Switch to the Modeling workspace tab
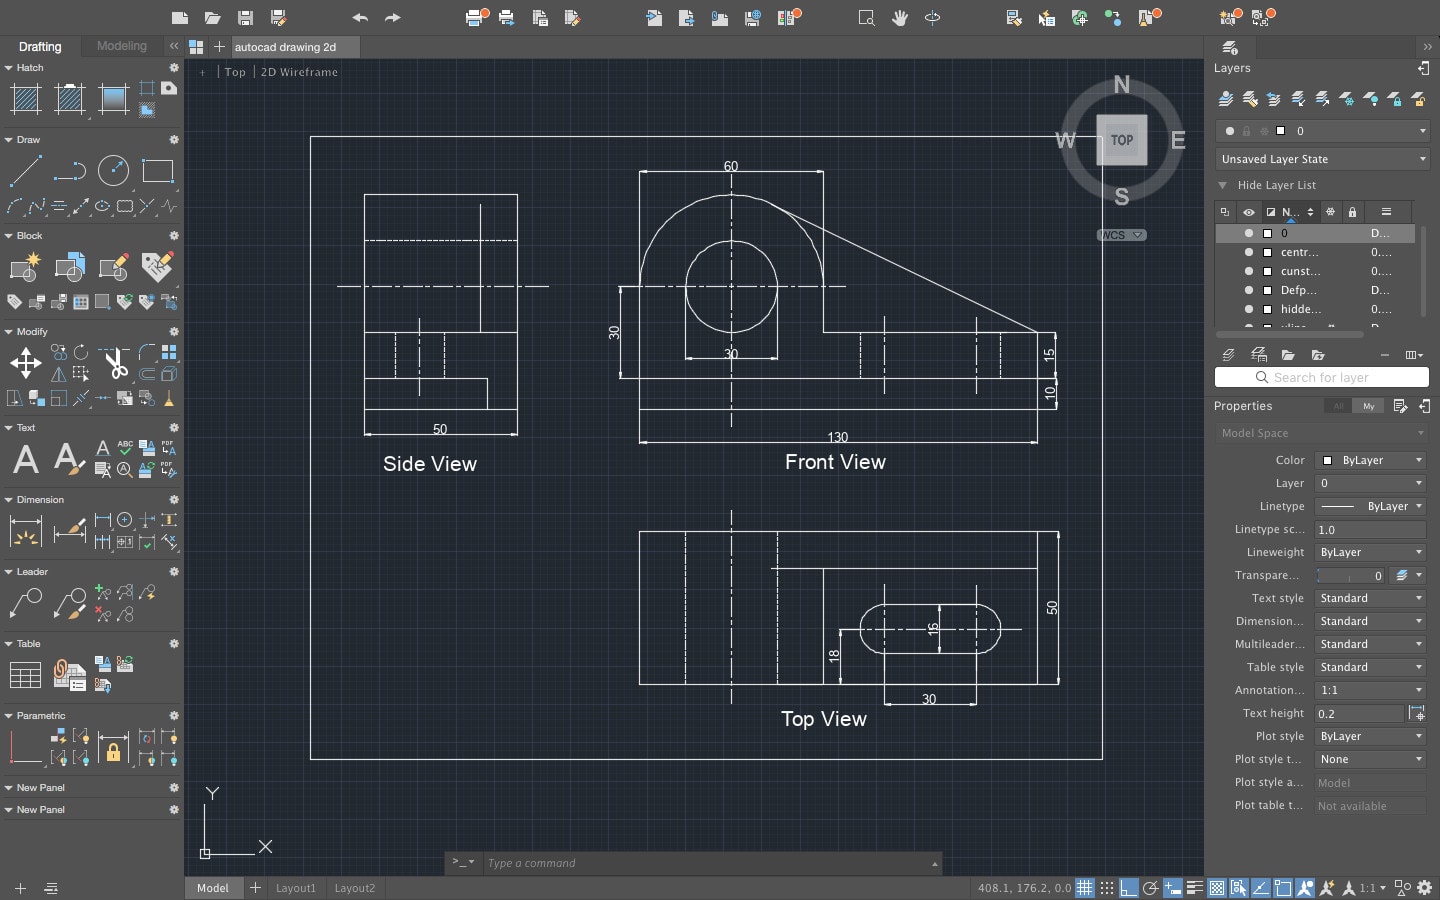Image resolution: width=1440 pixels, height=900 pixels. [x=121, y=46]
